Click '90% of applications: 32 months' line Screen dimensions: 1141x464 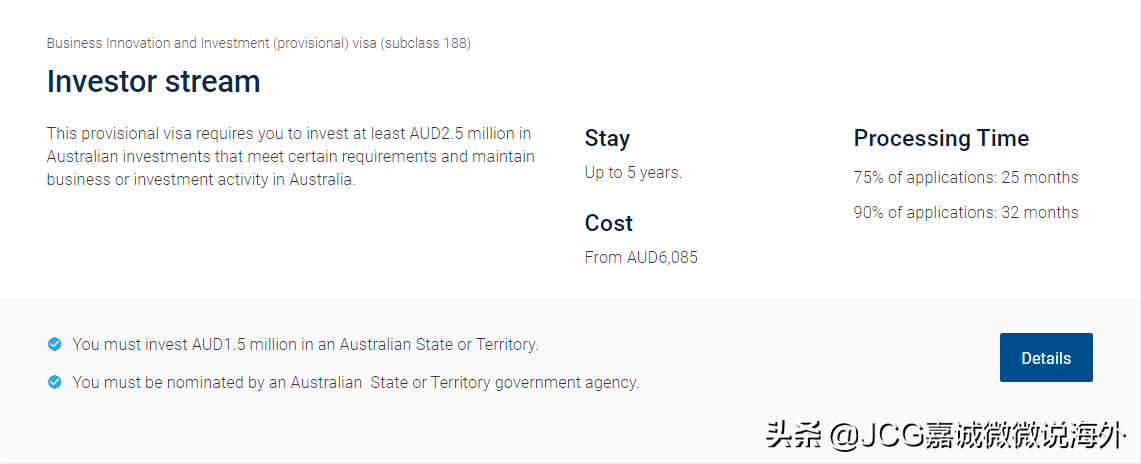pyautogui.click(x=965, y=212)
